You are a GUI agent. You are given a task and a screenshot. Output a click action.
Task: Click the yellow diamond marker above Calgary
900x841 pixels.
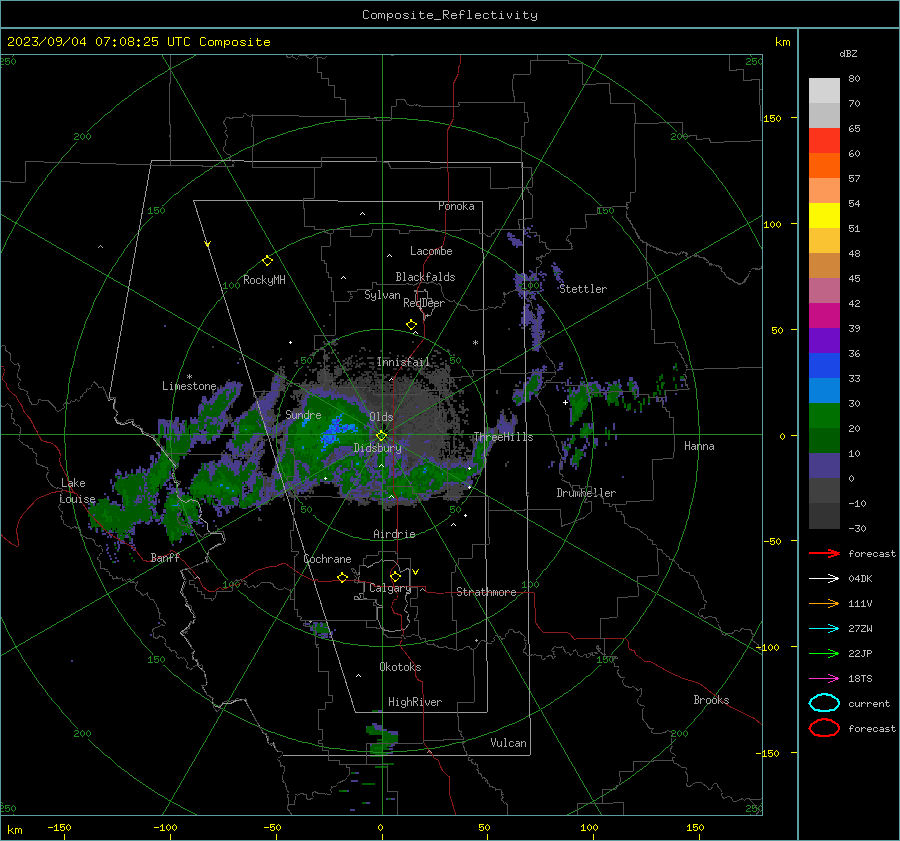[395, 576]
